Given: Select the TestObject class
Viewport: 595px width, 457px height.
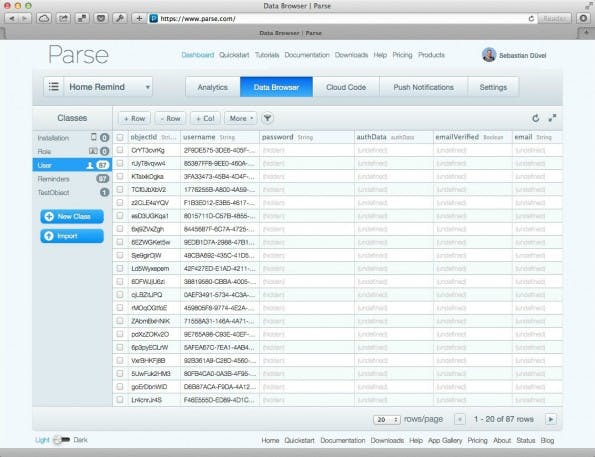Looking at the screenshot, I should pos(72,192).
